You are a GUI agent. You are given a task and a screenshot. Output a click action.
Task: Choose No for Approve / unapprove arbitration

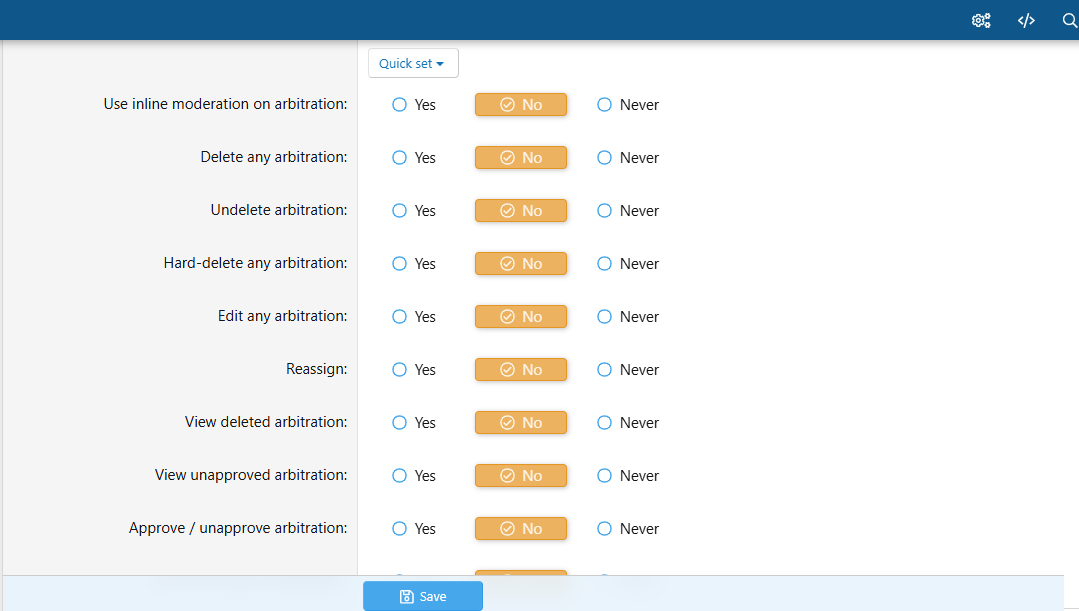pyautogui.click(x=520, y=529)
